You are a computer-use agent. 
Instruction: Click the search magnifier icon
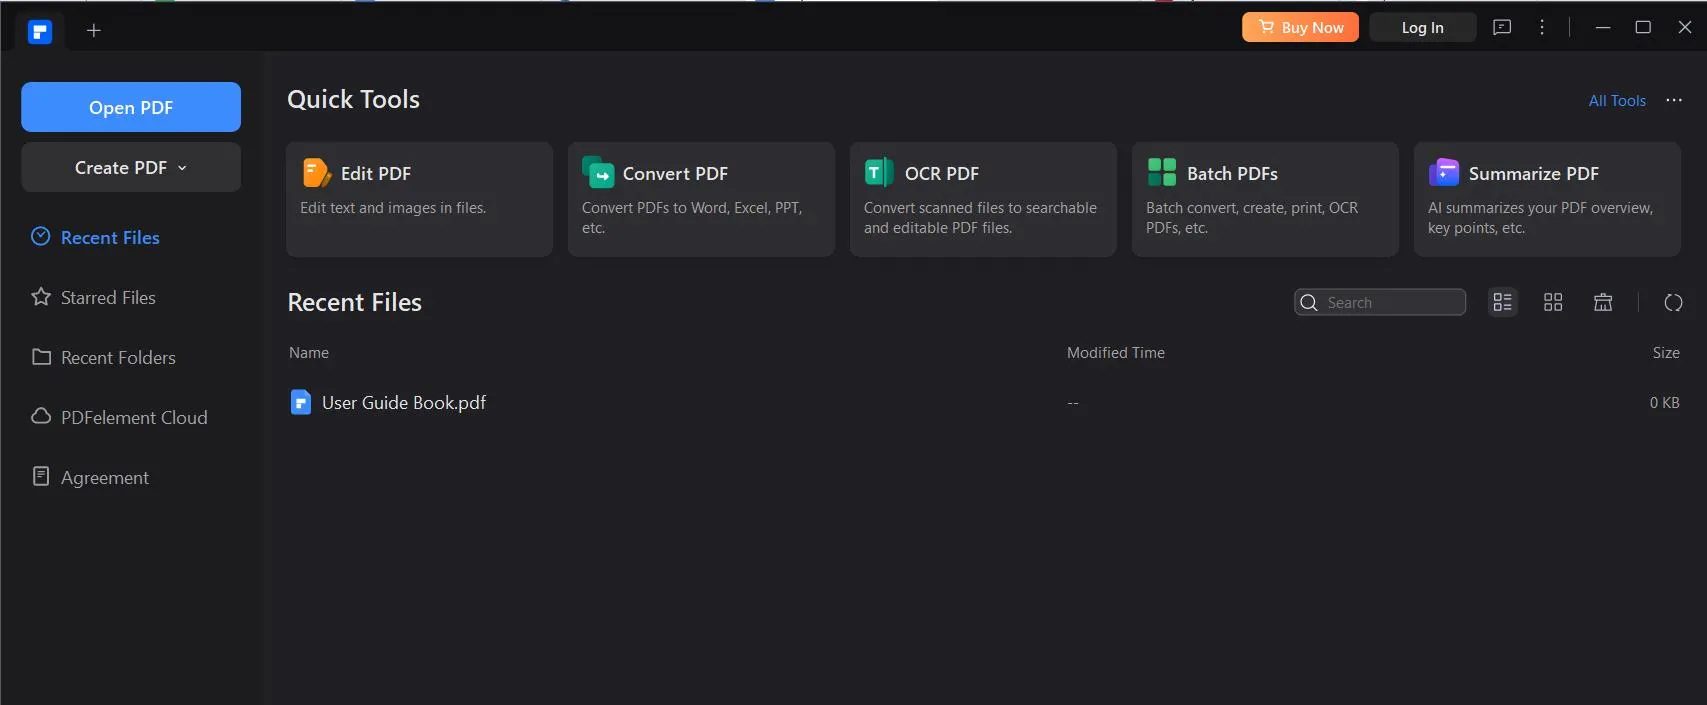pos(1308,302)
